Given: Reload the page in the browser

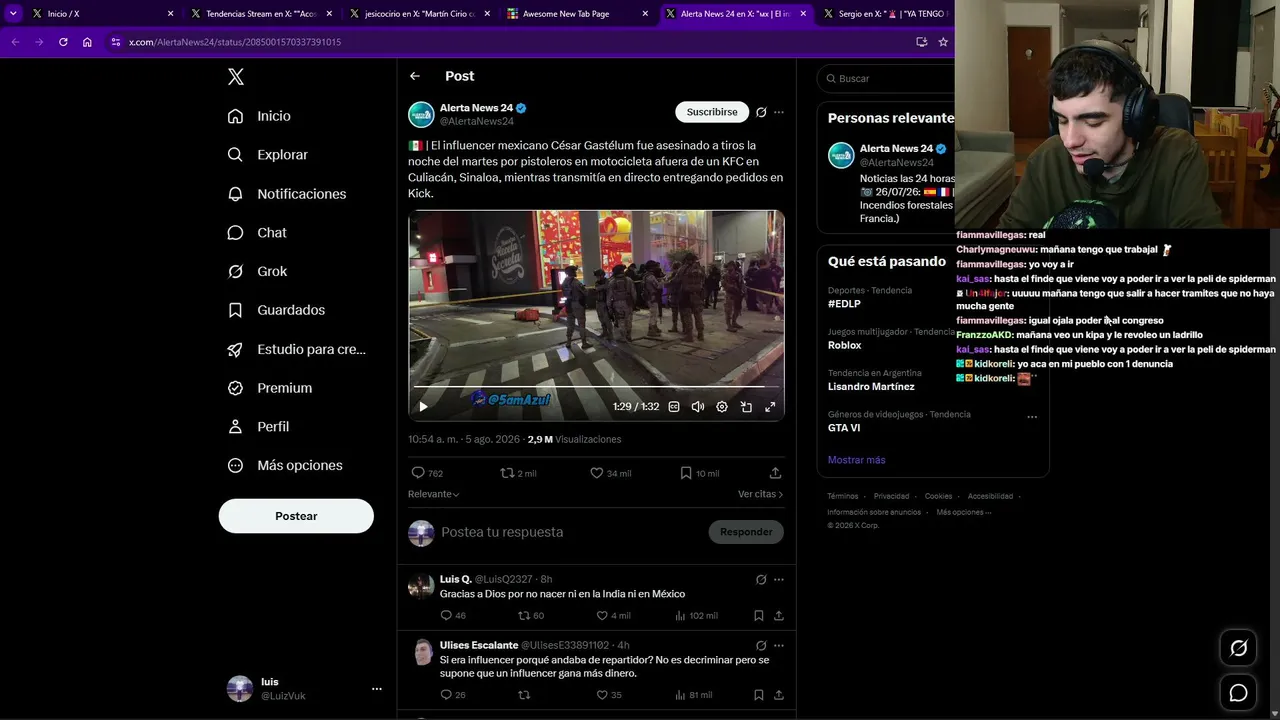Looking at the screenshot, I should click(x=63, y=42).
